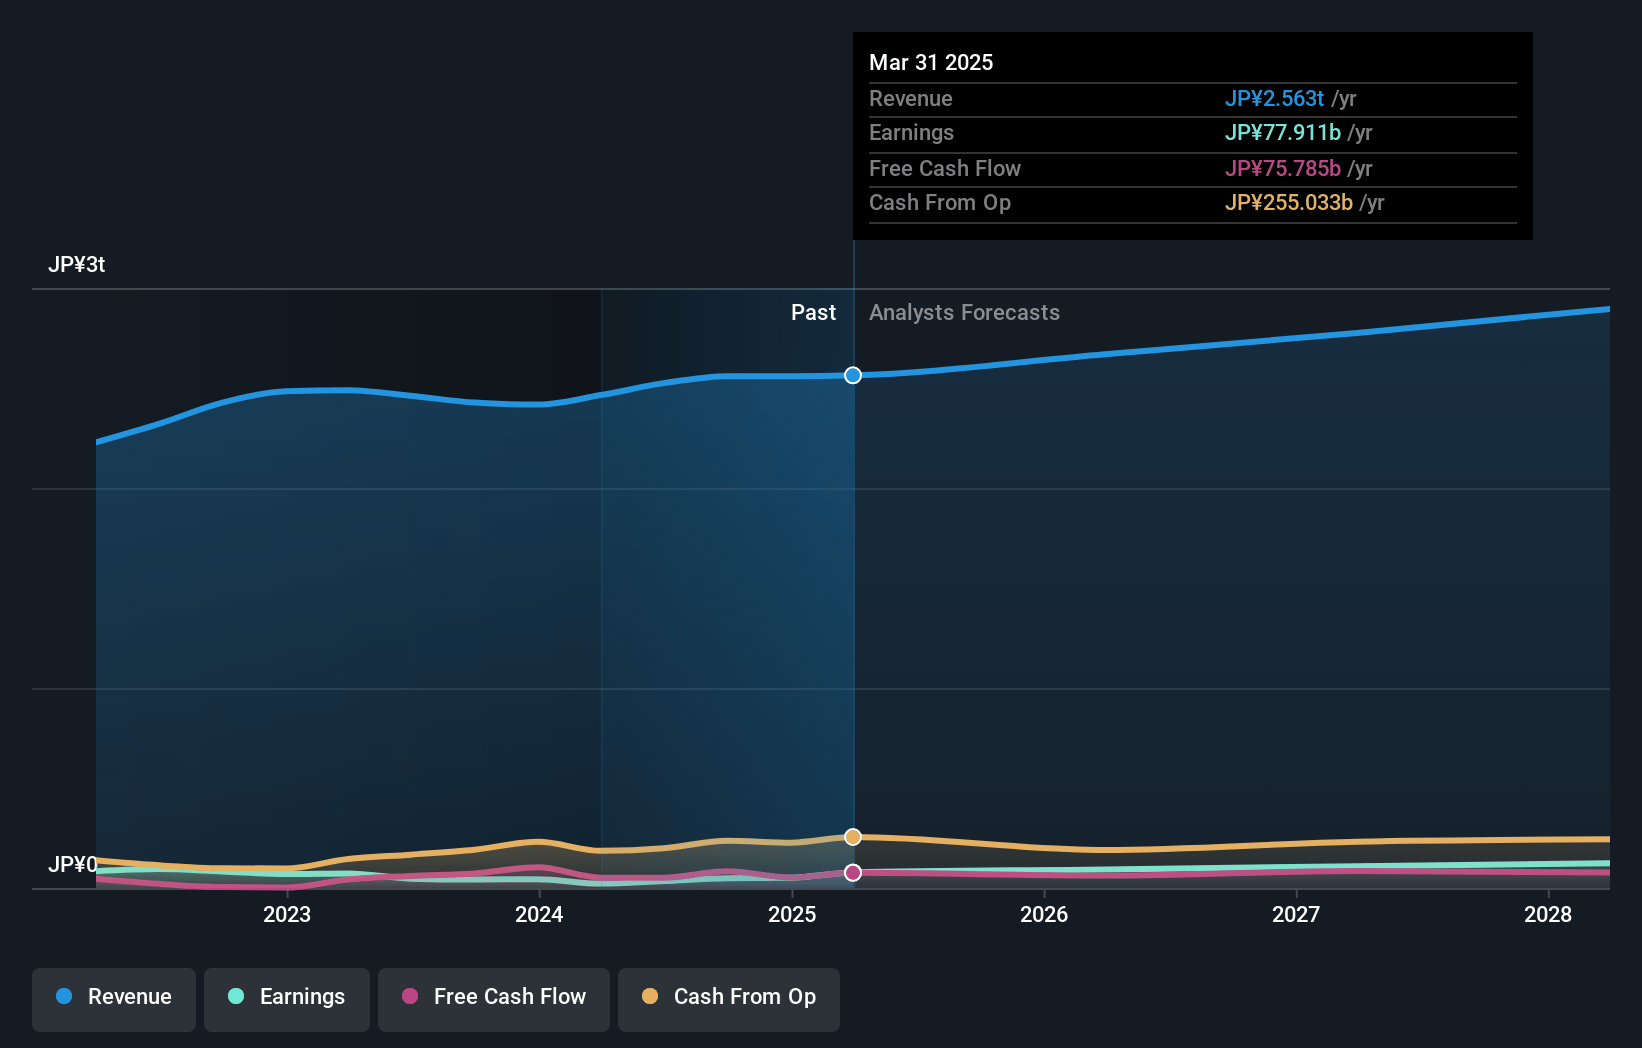1642x1048 pixels.
Task: Click the Past section label
Action: [x=813, y=313]
